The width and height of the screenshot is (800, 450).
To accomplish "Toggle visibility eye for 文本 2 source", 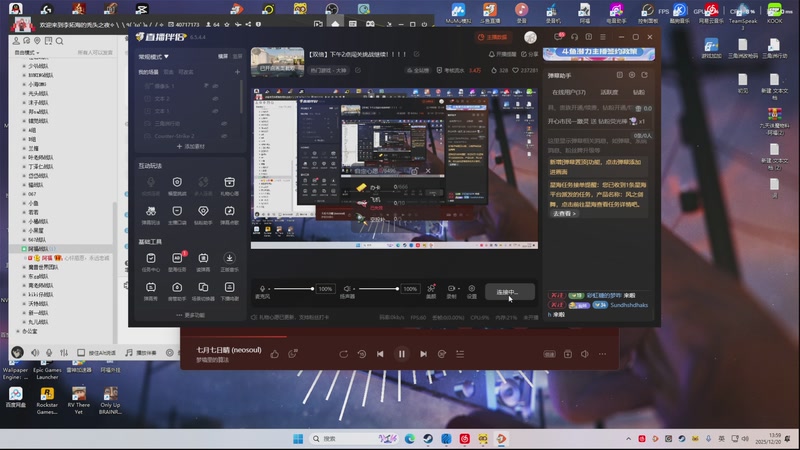I will [x=215, y=98].
